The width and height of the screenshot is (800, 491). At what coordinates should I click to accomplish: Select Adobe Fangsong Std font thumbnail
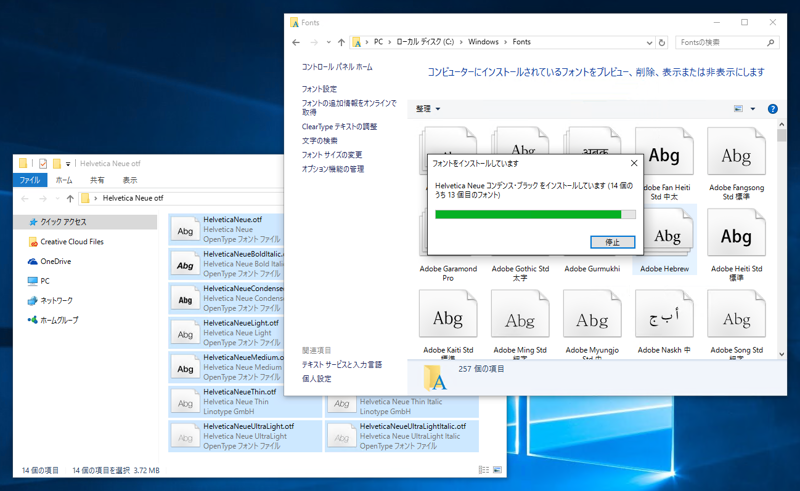click(x=736, y=152)
